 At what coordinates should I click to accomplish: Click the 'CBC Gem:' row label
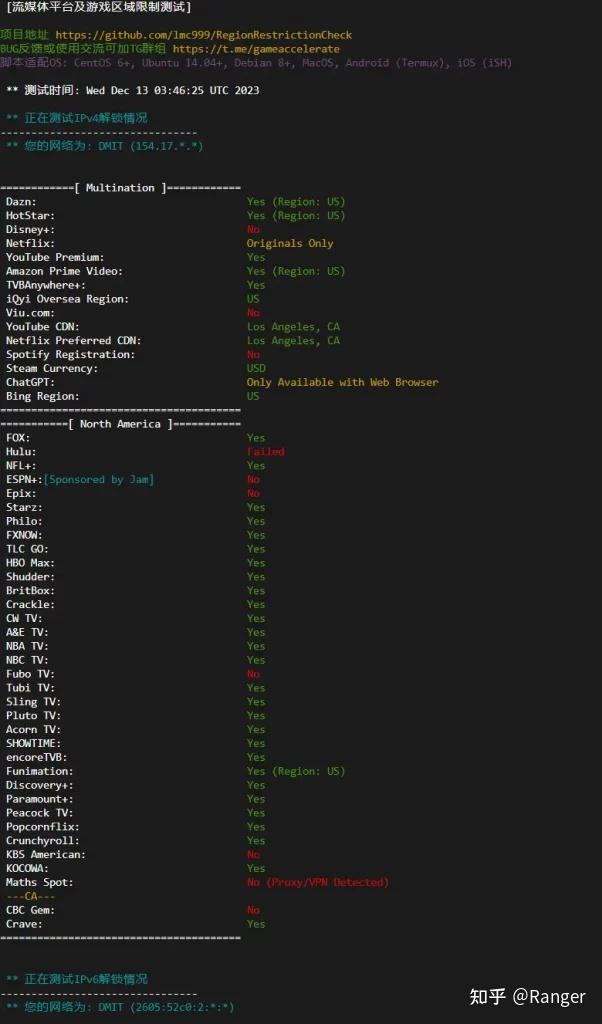click(31, 910)
